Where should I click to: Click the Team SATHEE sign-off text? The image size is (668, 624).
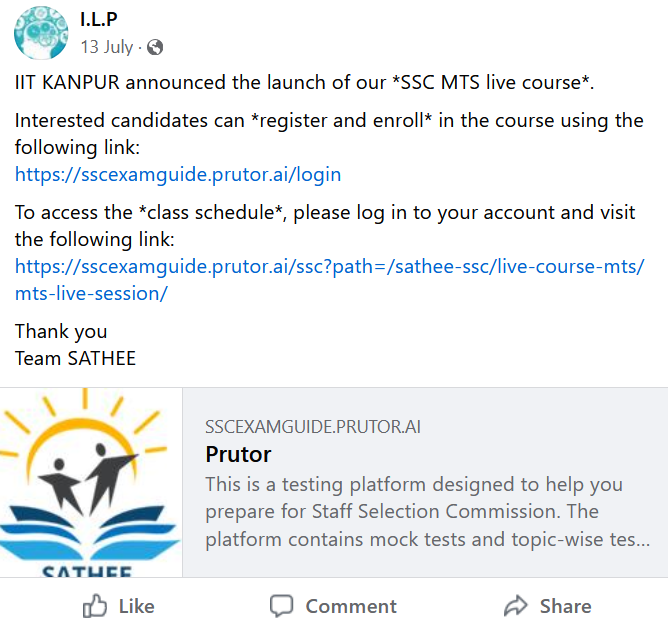tap(75, 357)
